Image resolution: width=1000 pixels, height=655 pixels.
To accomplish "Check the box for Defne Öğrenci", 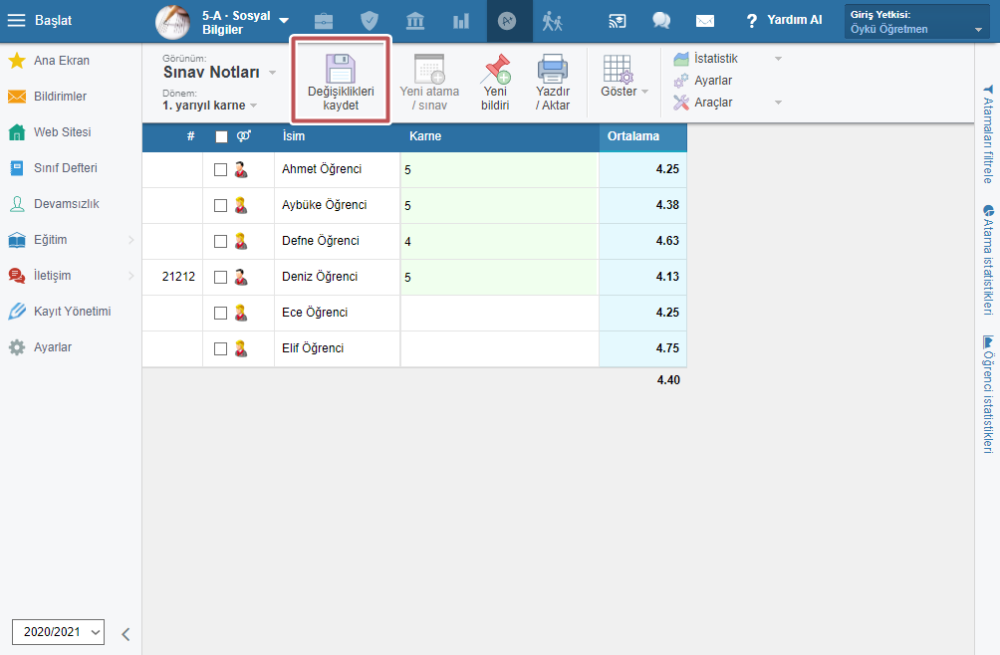I will coord(220,241).
